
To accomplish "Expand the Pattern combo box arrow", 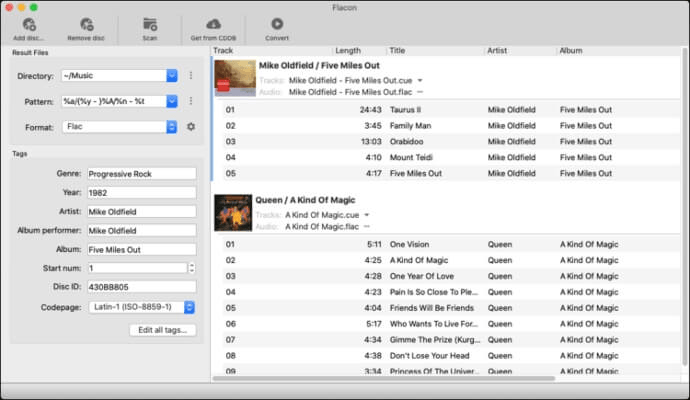I will 172,101.
